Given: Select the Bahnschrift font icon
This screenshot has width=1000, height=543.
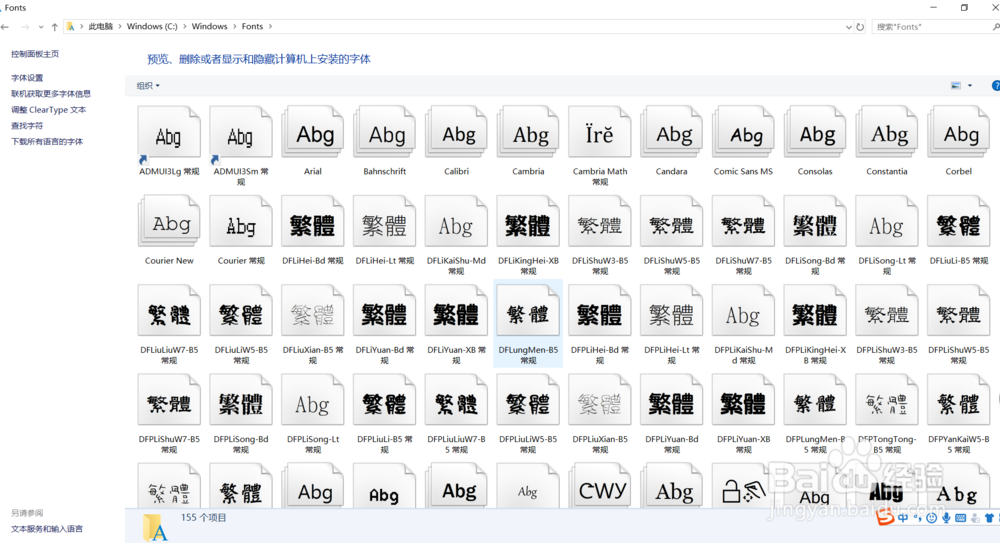Looking at the screenshot, I should pyautogui.click(x=385, y=133).
